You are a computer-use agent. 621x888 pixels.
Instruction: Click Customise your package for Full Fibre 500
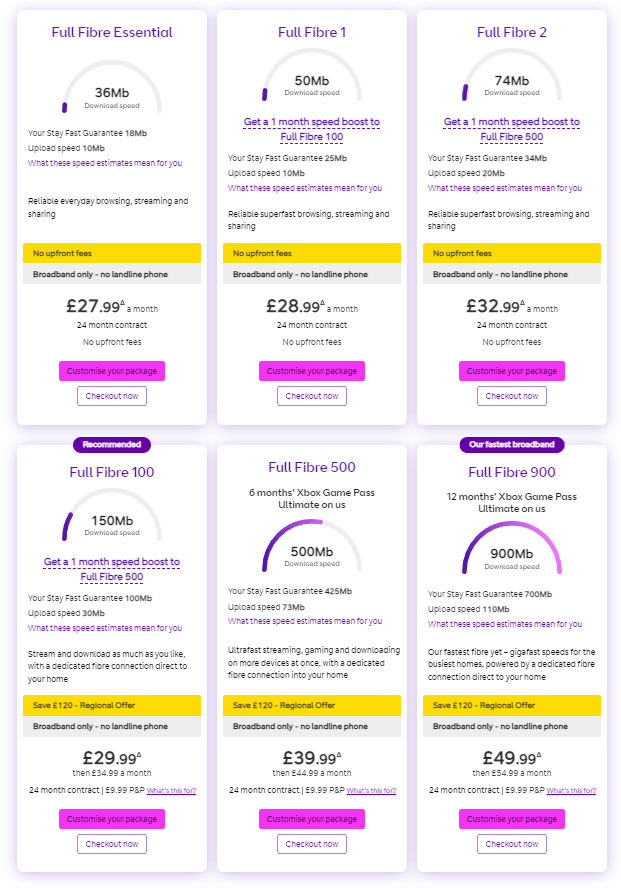312,819
